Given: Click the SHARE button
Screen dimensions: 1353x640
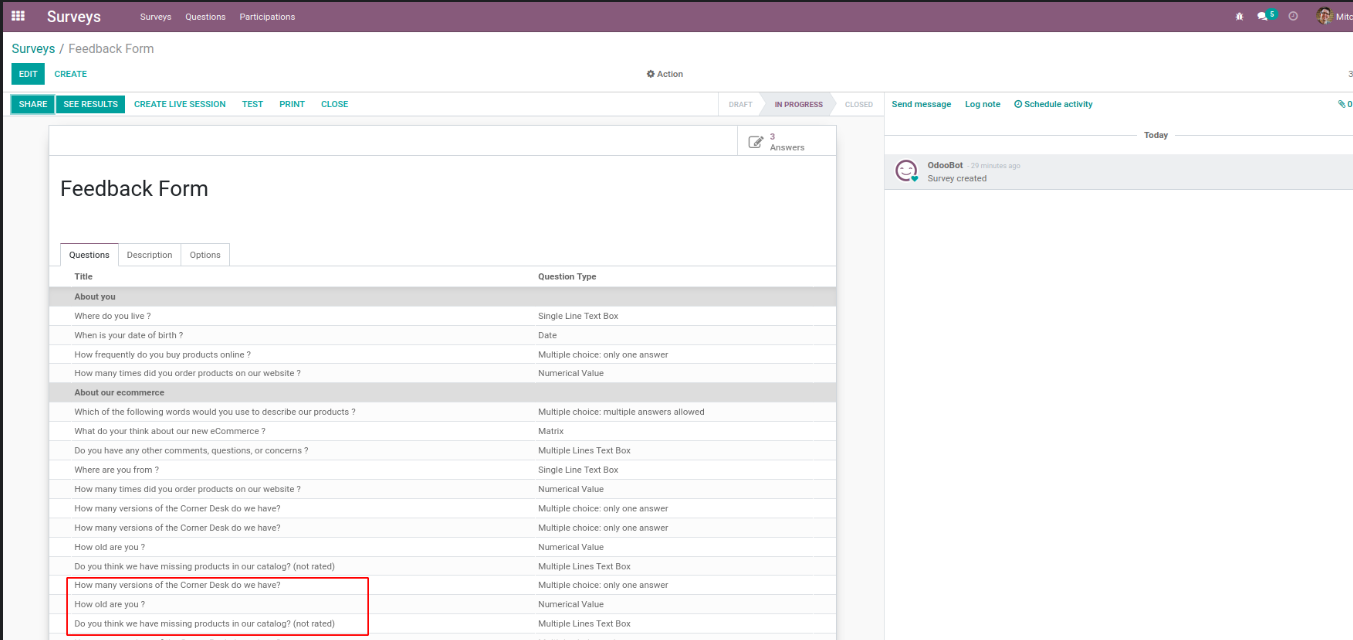Looking at the screenshot, I should [x=33, y=104].
